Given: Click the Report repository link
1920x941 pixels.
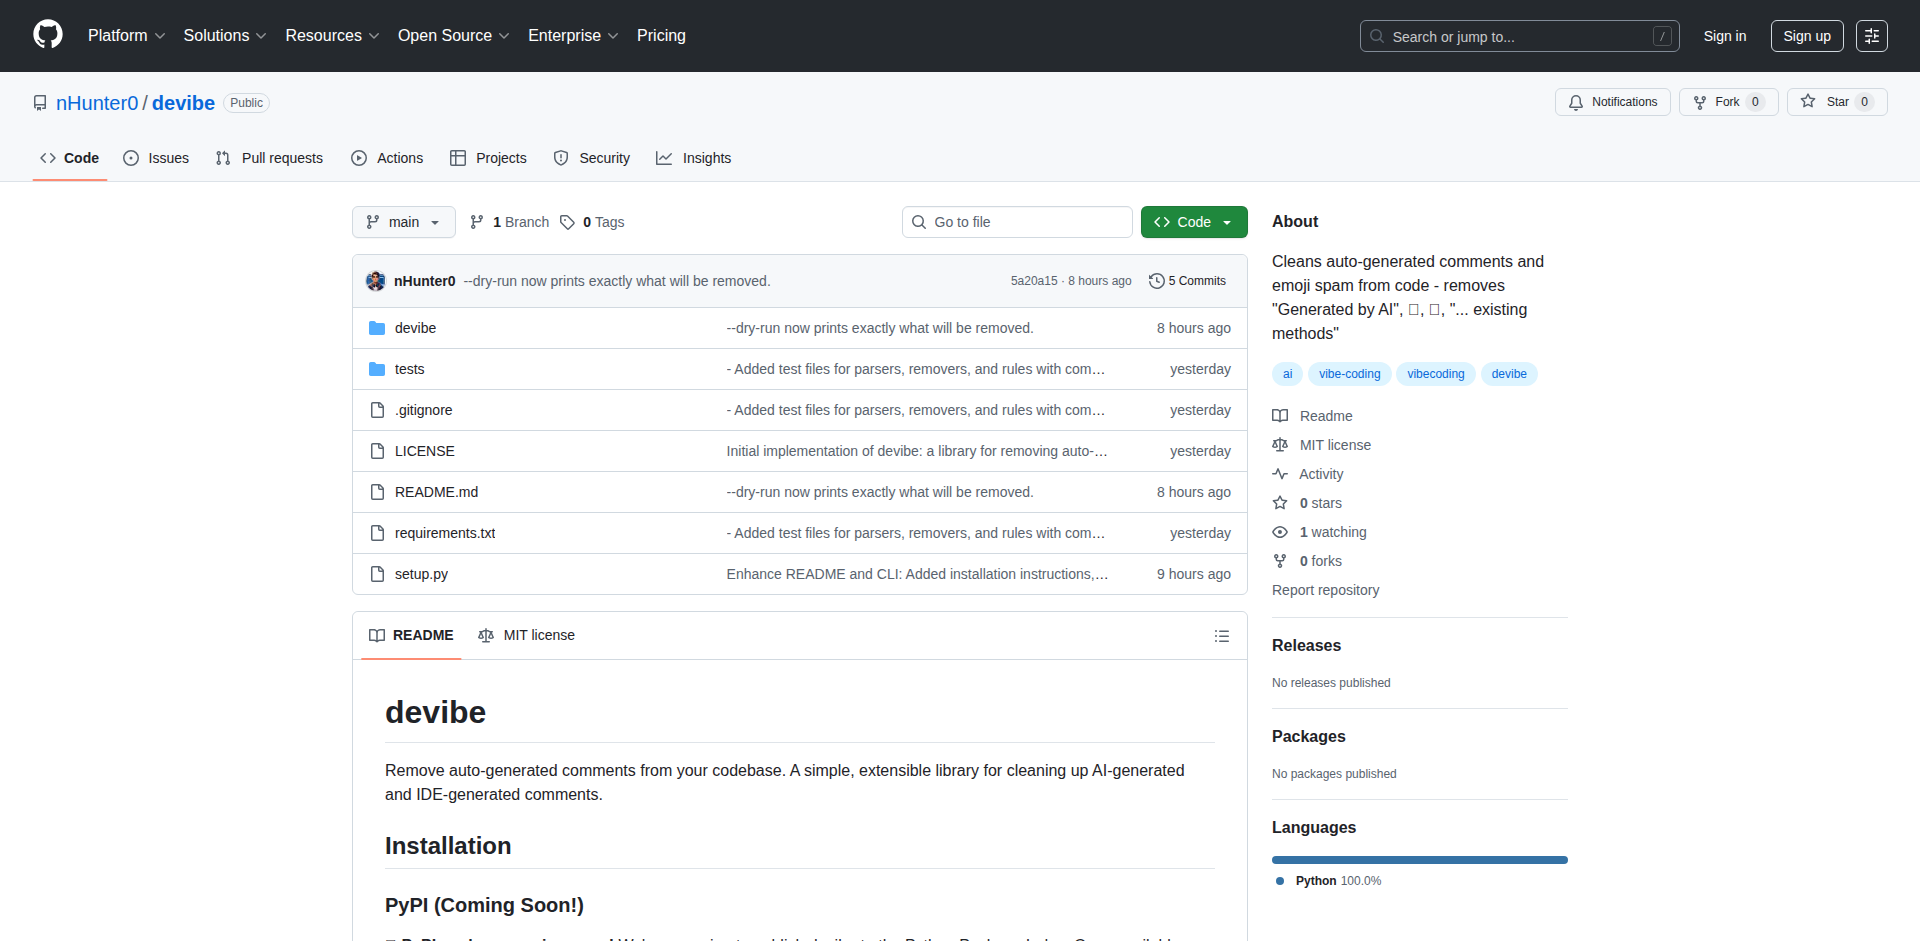Looking at the screenshot, I should click(1325, 590).
